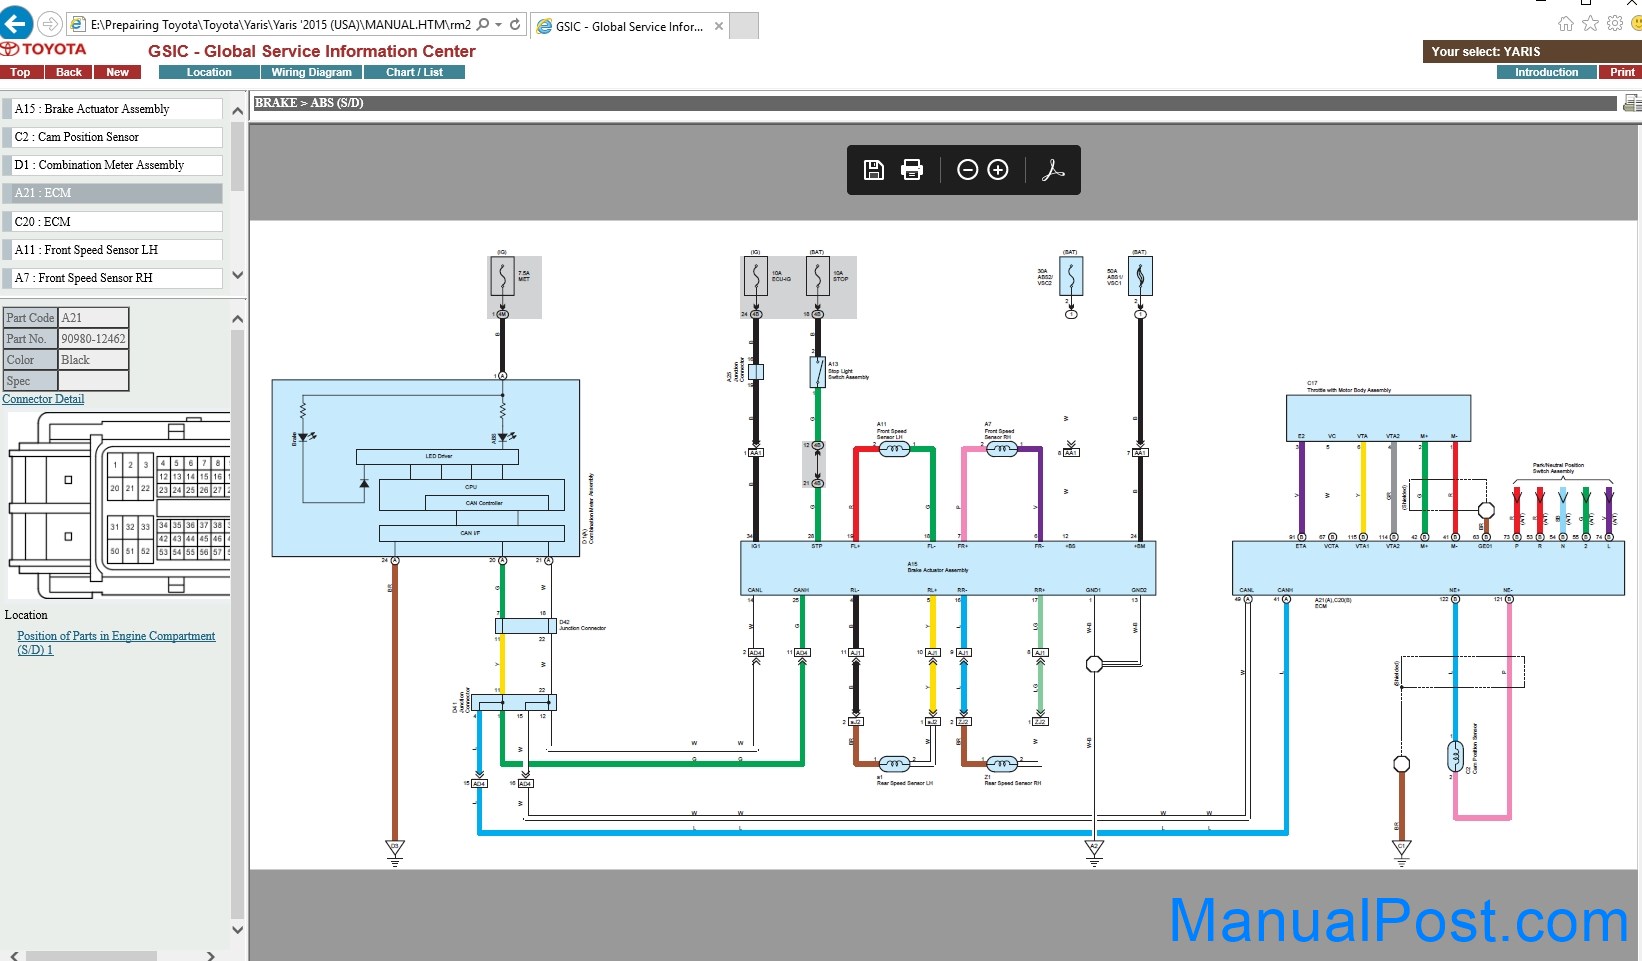Click the D42 Junction Connector in diagram
This screenshot has height=961, width=1642.
(526, 626)
